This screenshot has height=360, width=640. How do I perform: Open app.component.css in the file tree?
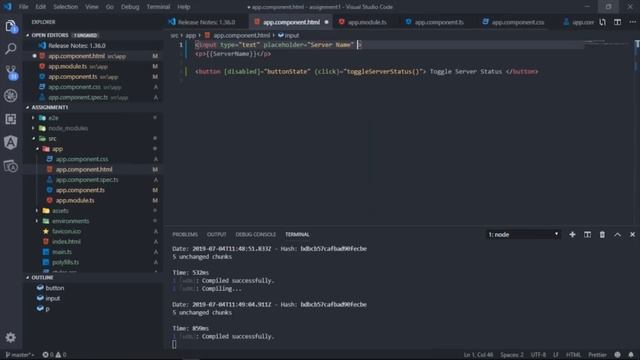[82, 159]
